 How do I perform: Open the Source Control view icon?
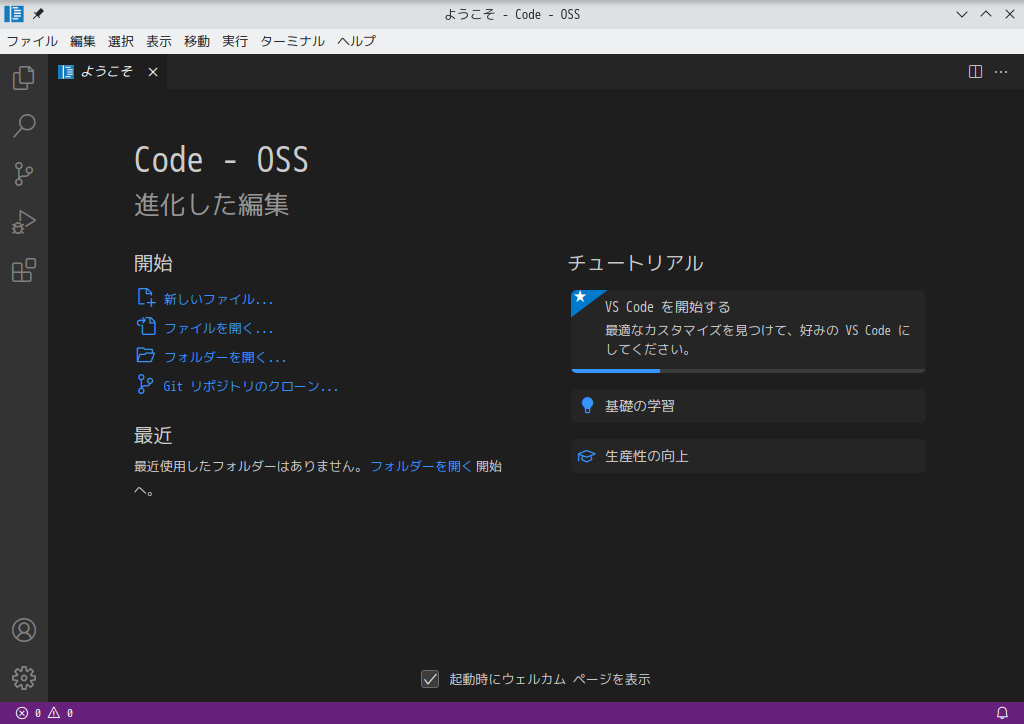tap(24, 174)
